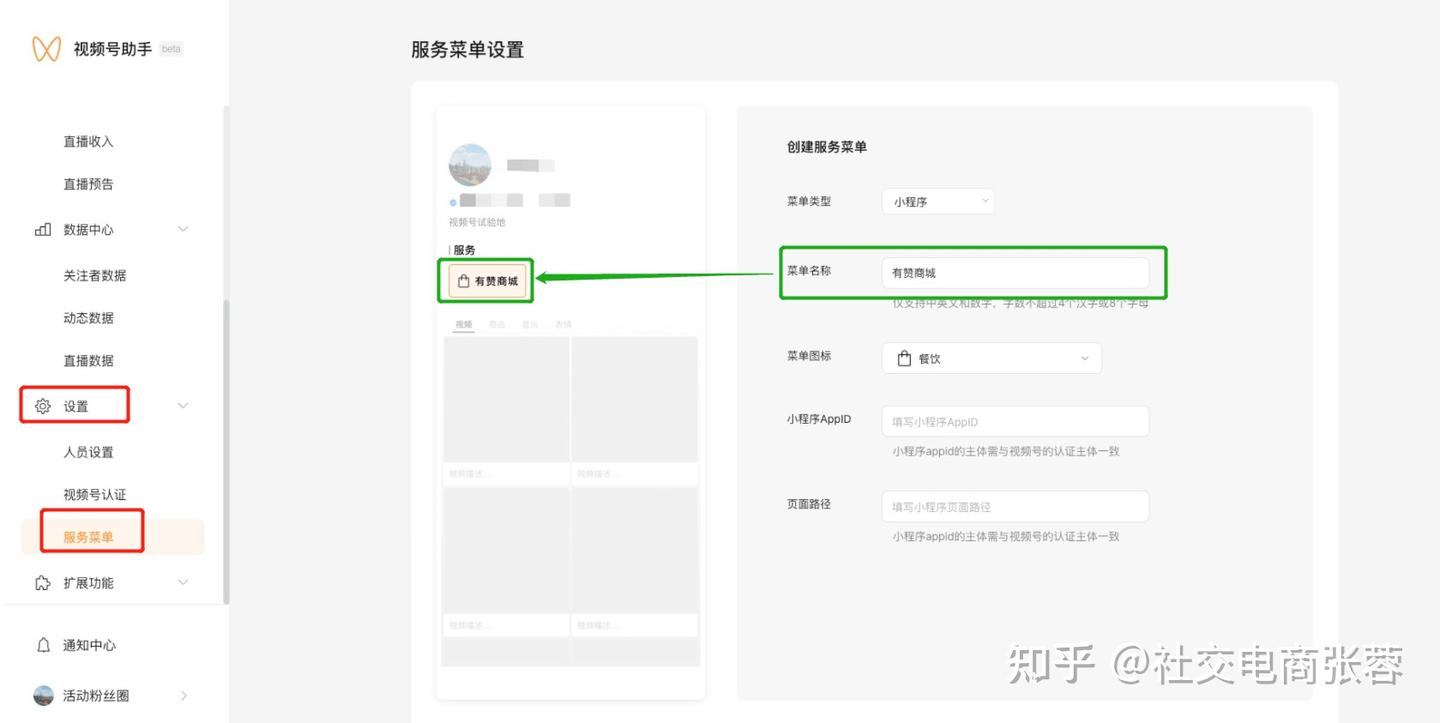1440x723 pixels.
Task: View 直播数据 in the sidebar
Action: tap(89, 361)
